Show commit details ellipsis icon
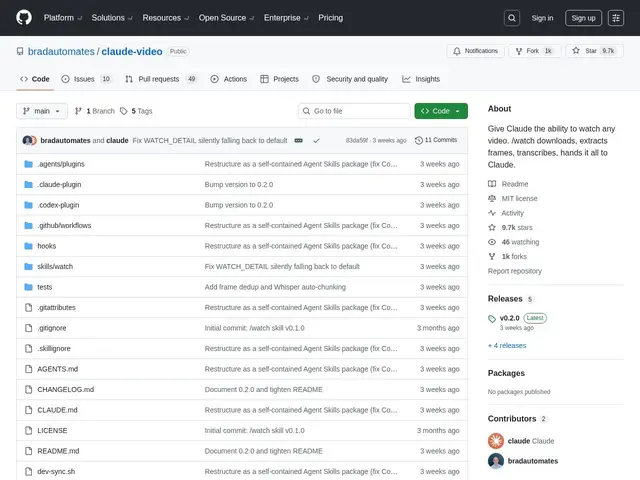Image resolution: width=640 pixels, height=480 pixels. pyautogui.click(x=299, y=140)
